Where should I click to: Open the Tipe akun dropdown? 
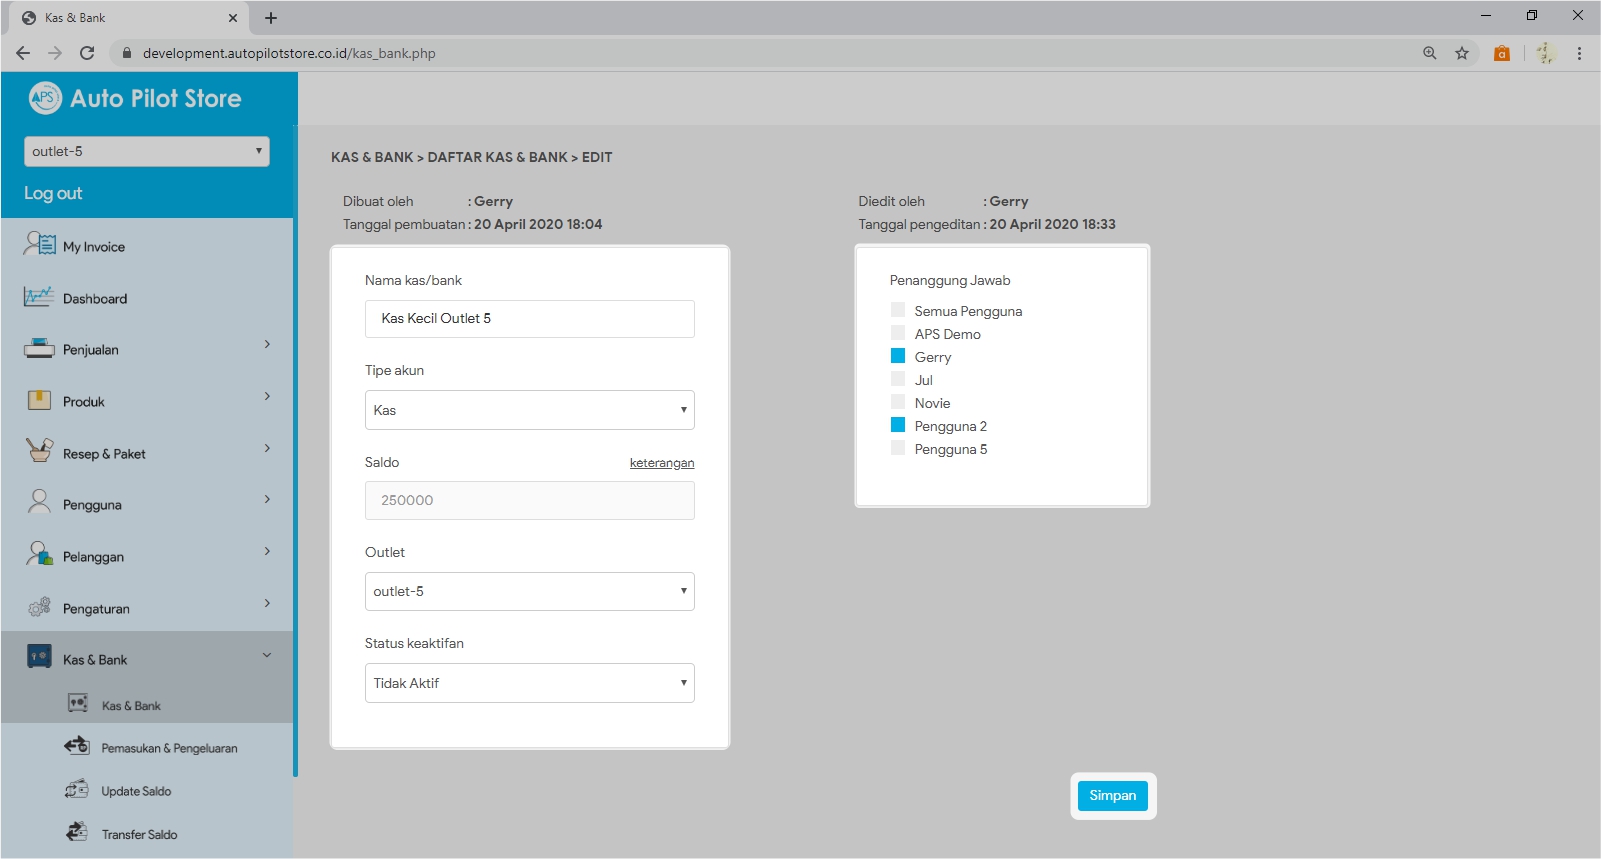coord(529,410)
